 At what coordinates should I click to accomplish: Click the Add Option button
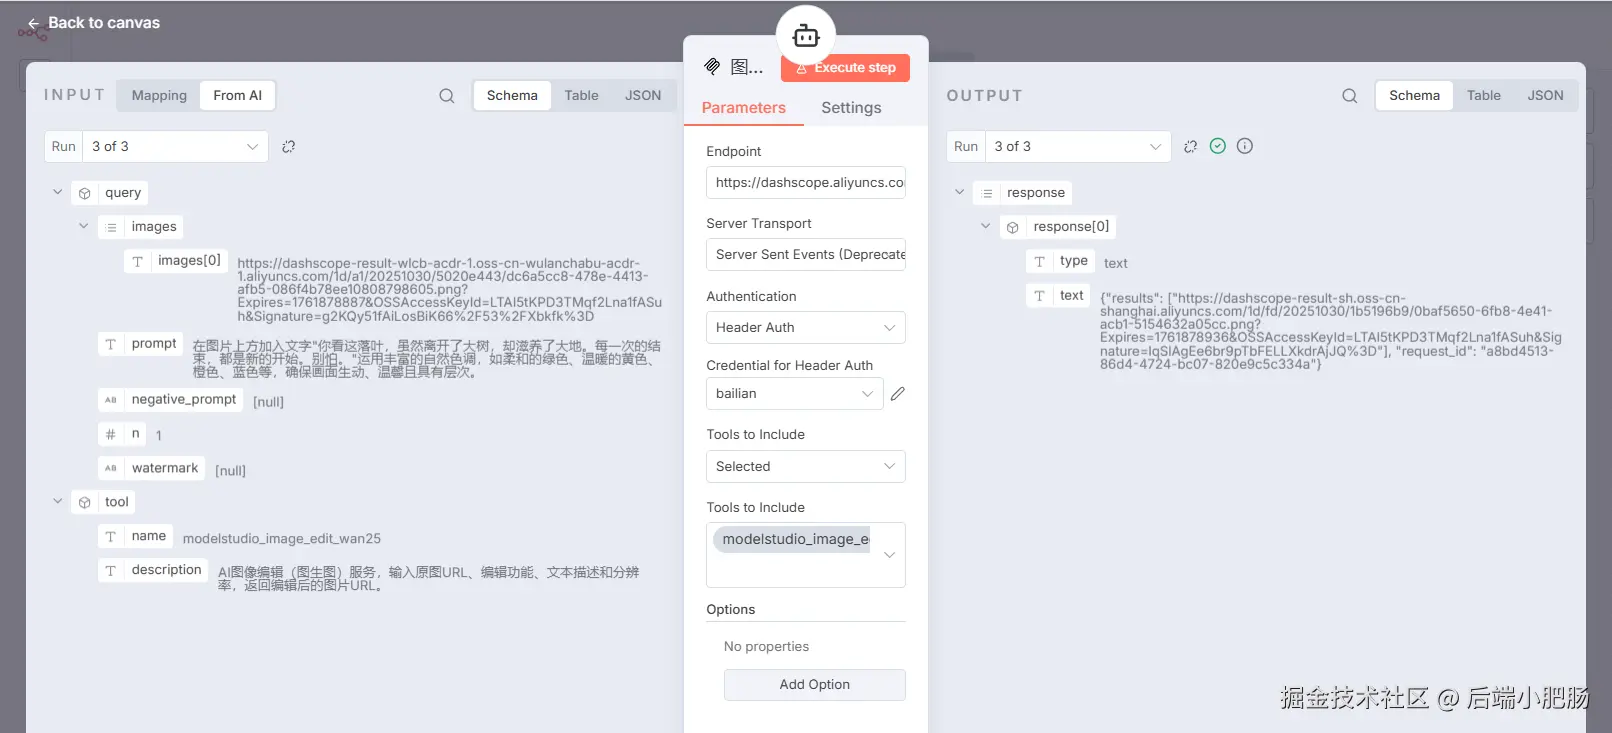click(815, 685)
